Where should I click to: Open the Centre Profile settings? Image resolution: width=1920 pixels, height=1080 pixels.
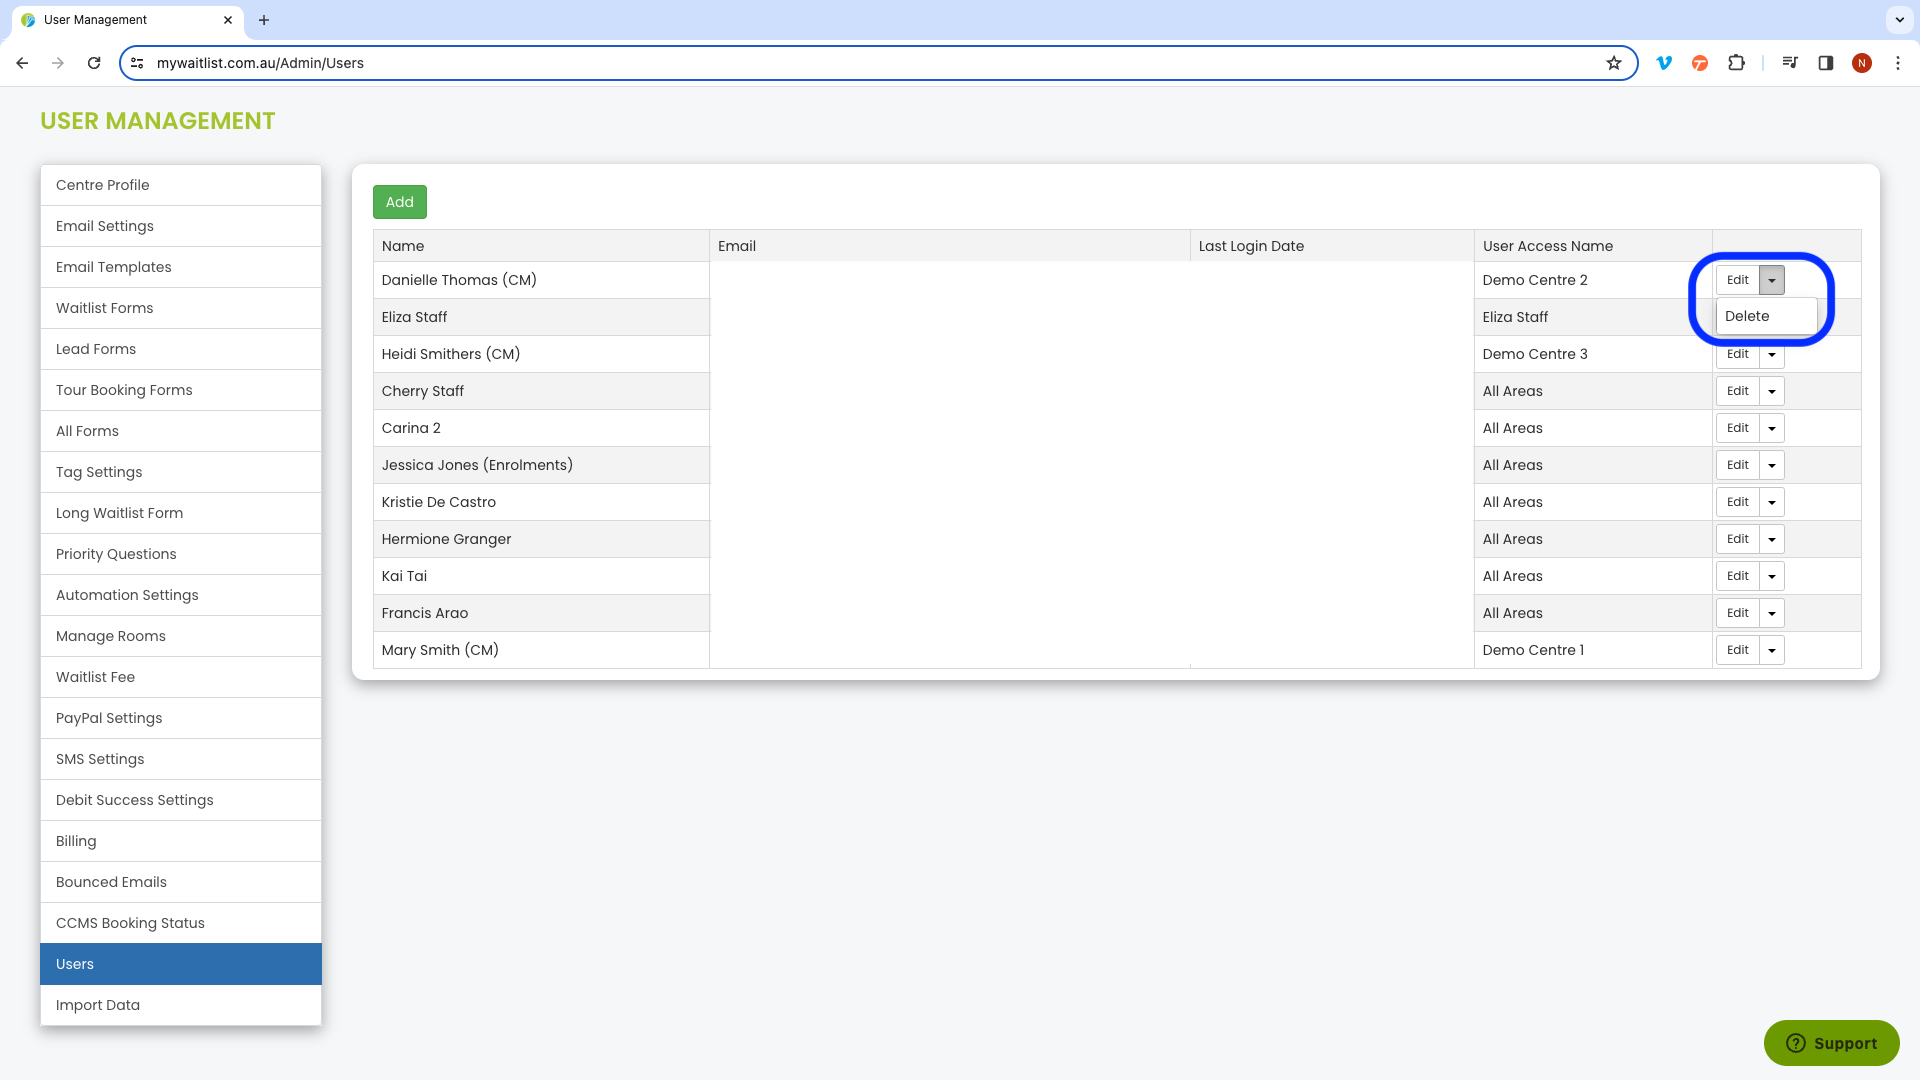click(x=181, y=185)
